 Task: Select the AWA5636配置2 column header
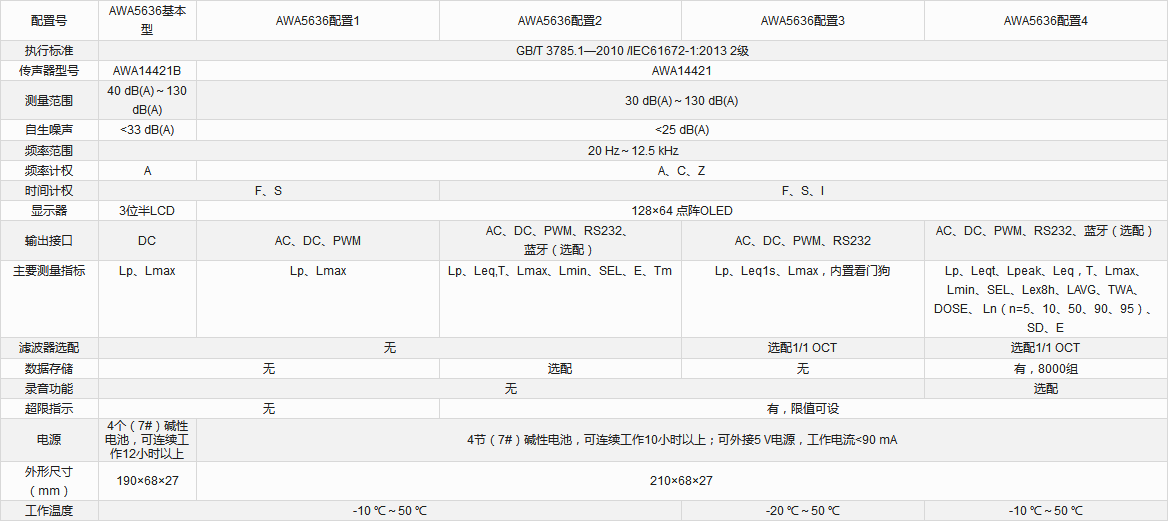[x=560, y=20]
